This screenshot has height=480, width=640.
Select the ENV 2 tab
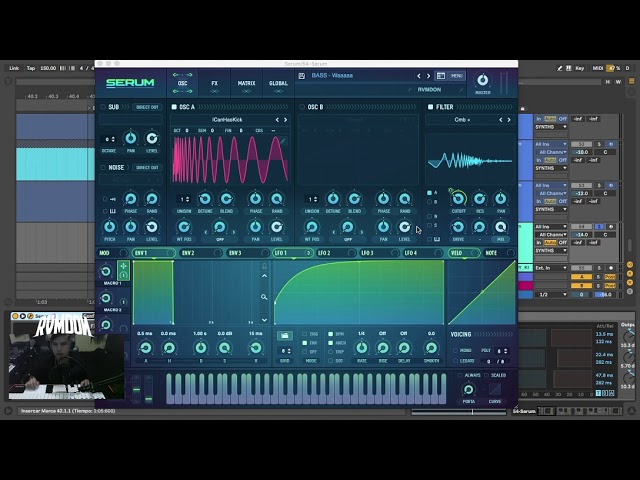point(202,253)
